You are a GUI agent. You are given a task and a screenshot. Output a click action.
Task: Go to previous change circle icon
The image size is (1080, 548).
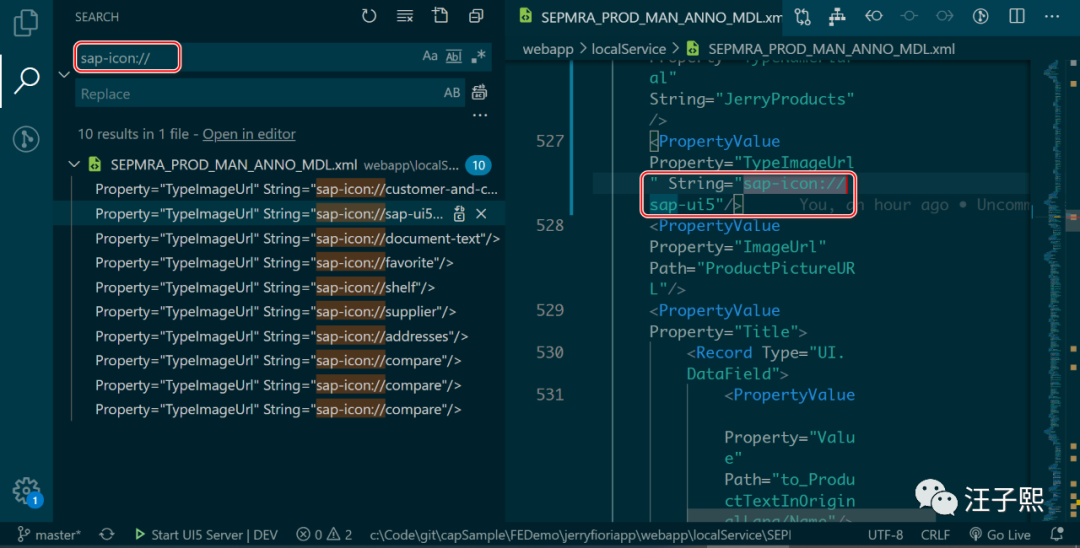click(x=909, y=16)
